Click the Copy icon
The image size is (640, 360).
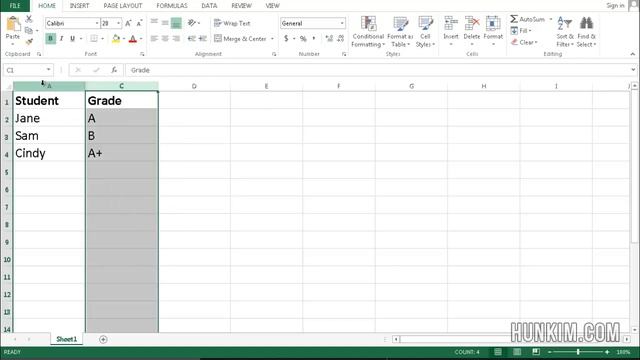[x=28, y=30]
